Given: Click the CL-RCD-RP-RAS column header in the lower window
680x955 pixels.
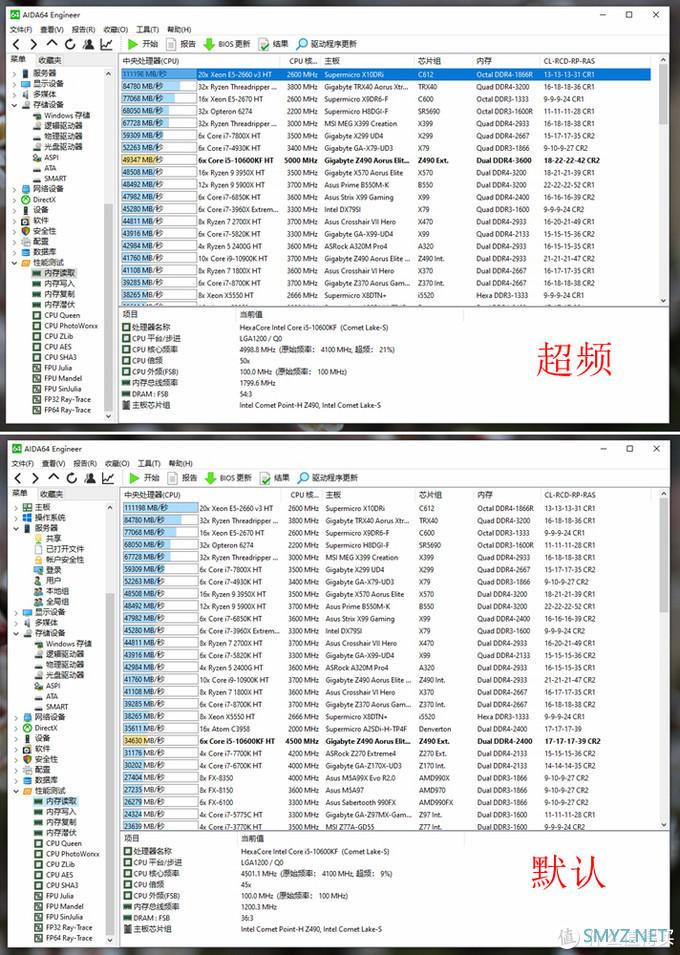Looking at the screenshot, I should (x=570, y=495).
